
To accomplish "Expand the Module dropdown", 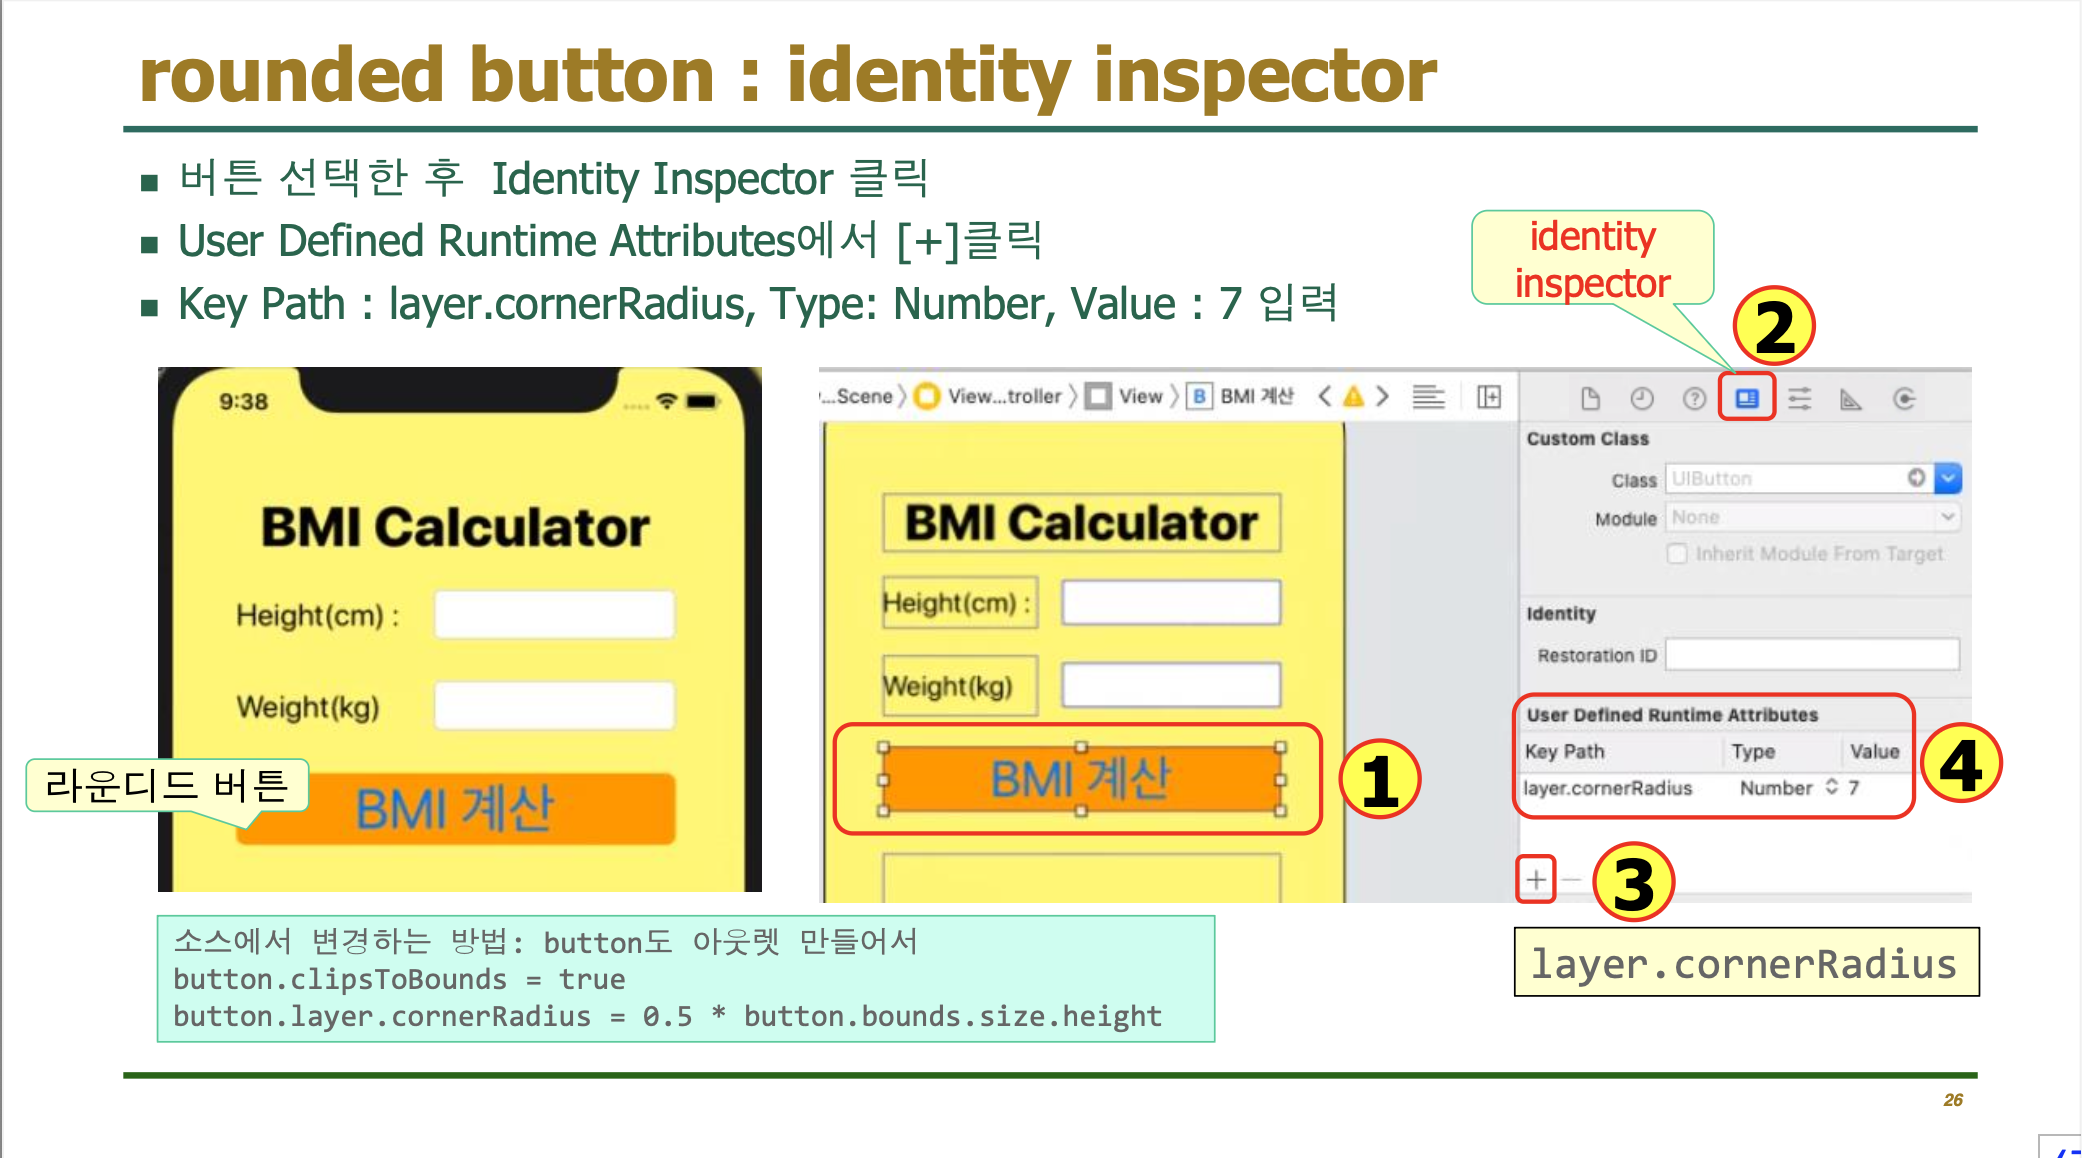I will (1948, 517).
